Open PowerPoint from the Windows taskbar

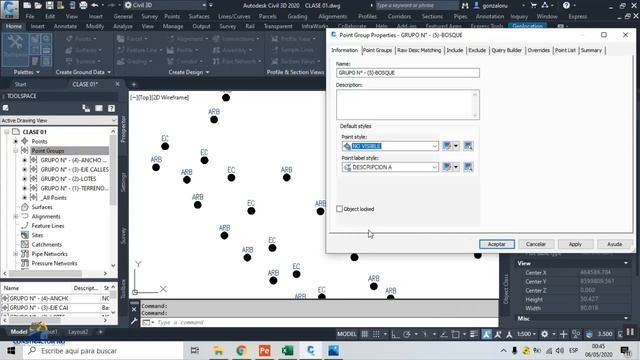tap(264, 350)
